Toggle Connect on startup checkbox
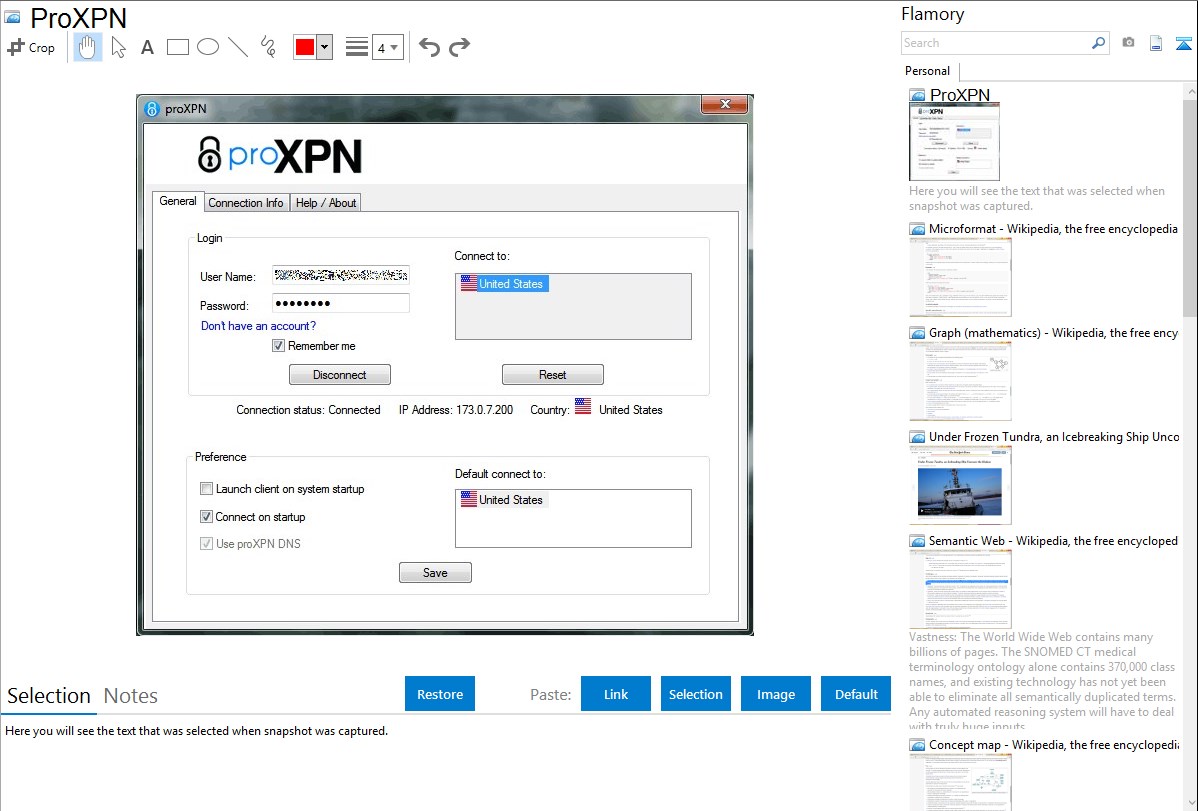Image resolution: width=1198 pixels, height=811 pixels. point(206,517)
